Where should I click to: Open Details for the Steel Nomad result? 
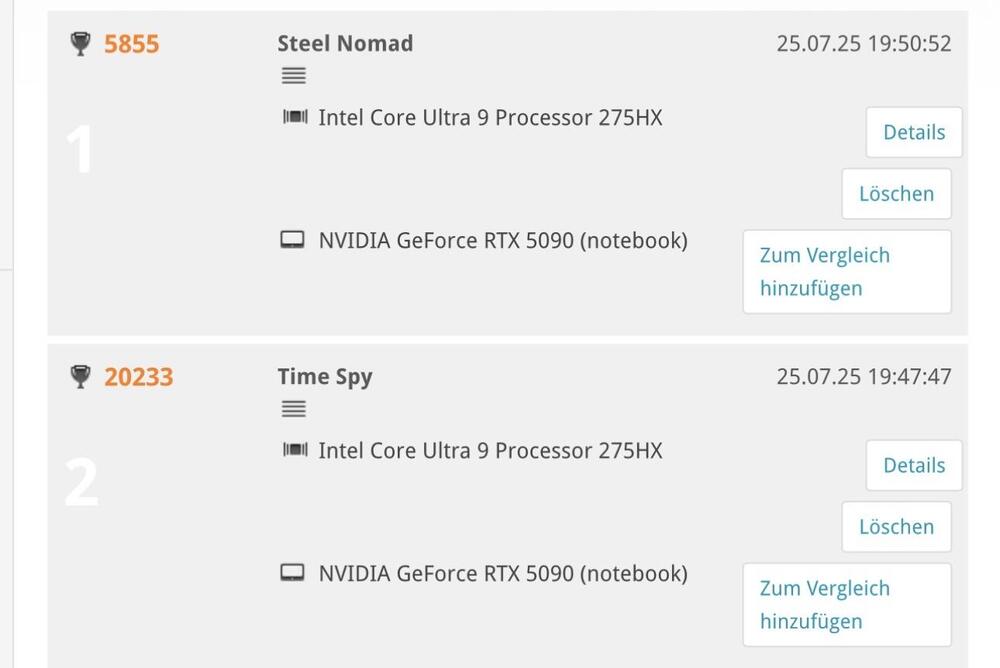pyautogui.click(x=913, y=132)
